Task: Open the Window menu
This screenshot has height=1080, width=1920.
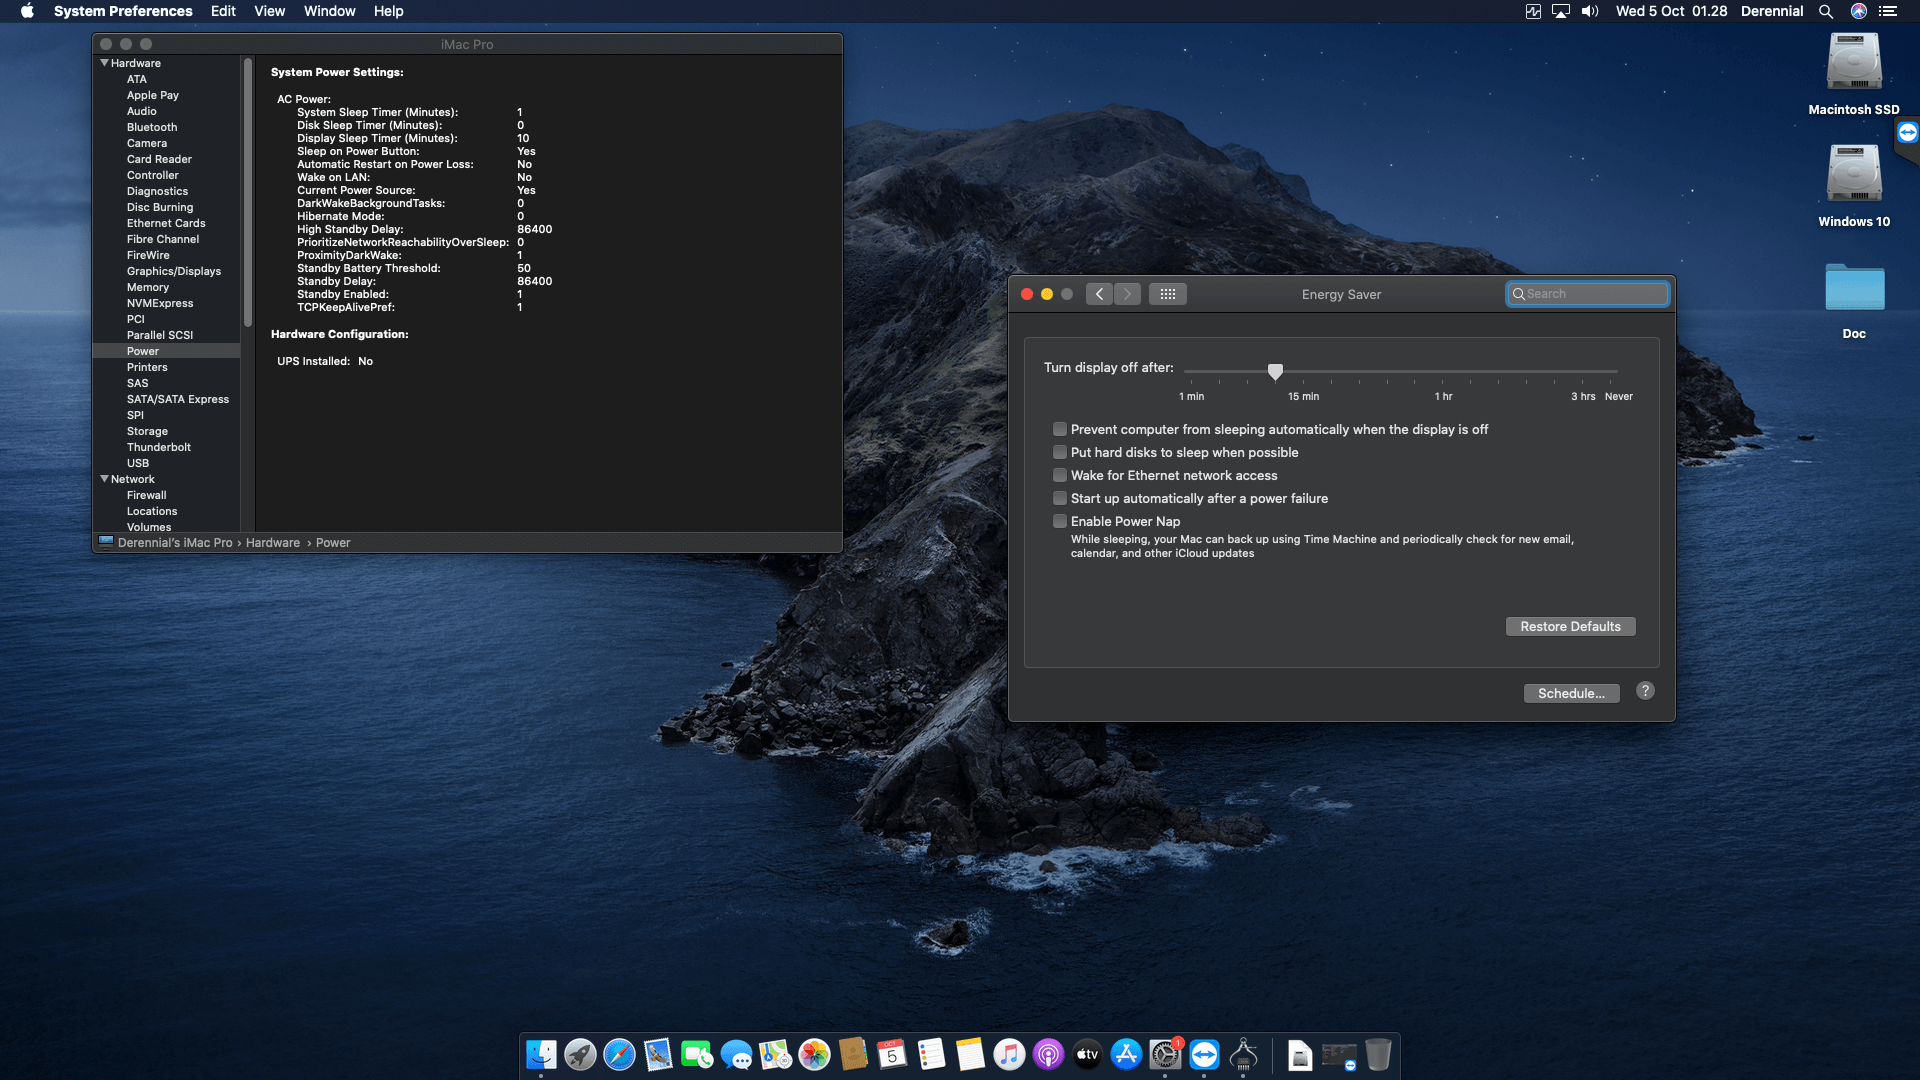Action: (x=329, y=11)
